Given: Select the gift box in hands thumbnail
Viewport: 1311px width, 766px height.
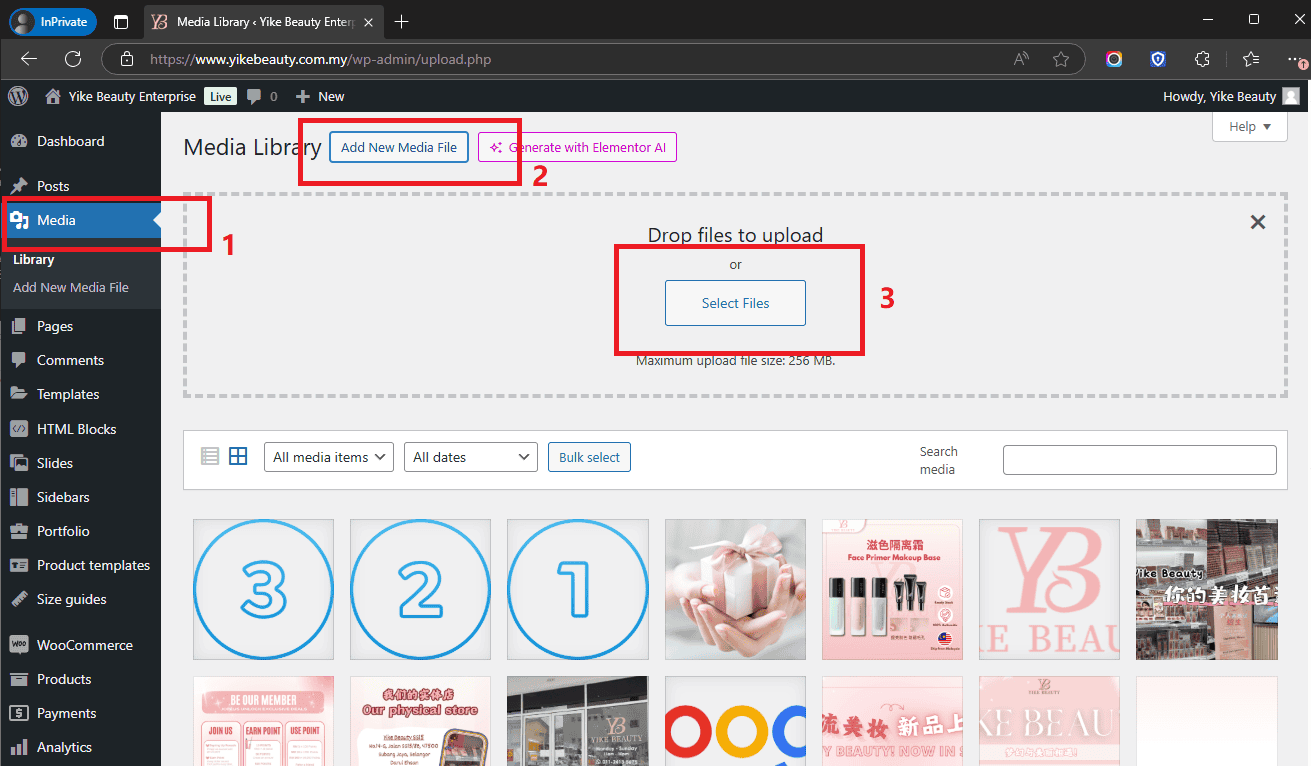Looking at the screenshot, I should click(735, 589).
